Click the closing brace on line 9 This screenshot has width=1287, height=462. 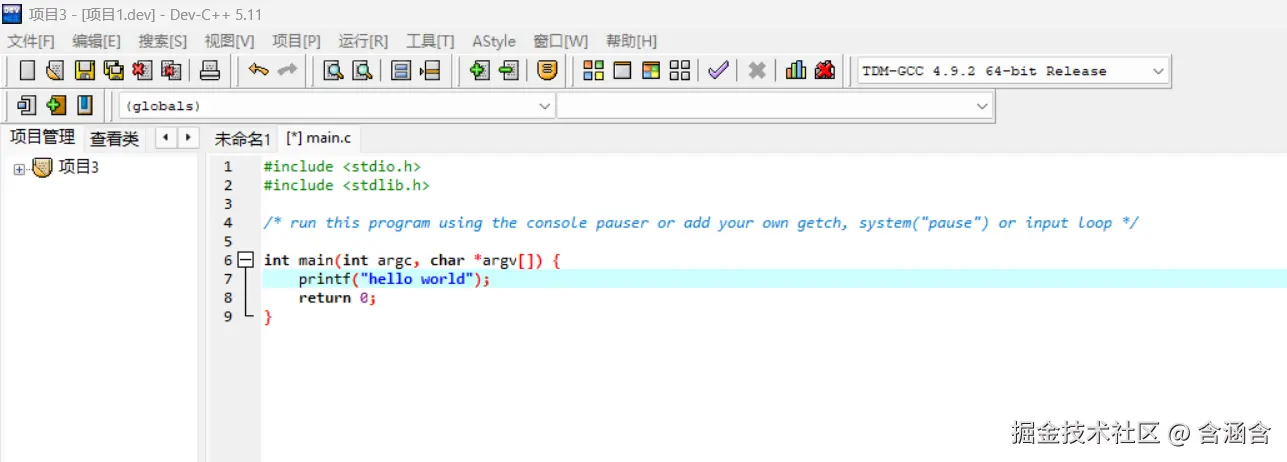point(267,317)
